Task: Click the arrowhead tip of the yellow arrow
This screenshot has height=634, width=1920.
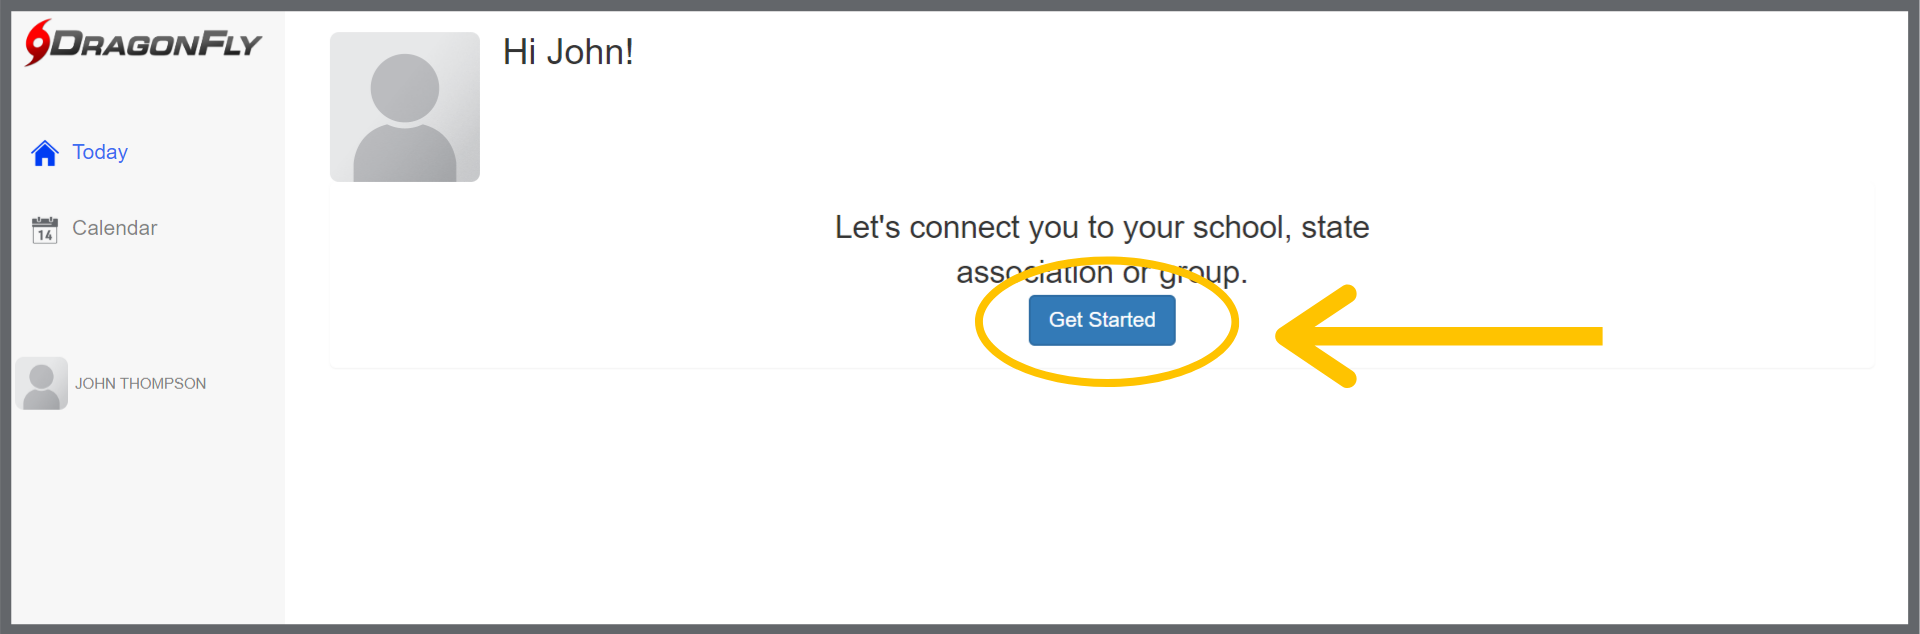Action: pos(1284,336)
